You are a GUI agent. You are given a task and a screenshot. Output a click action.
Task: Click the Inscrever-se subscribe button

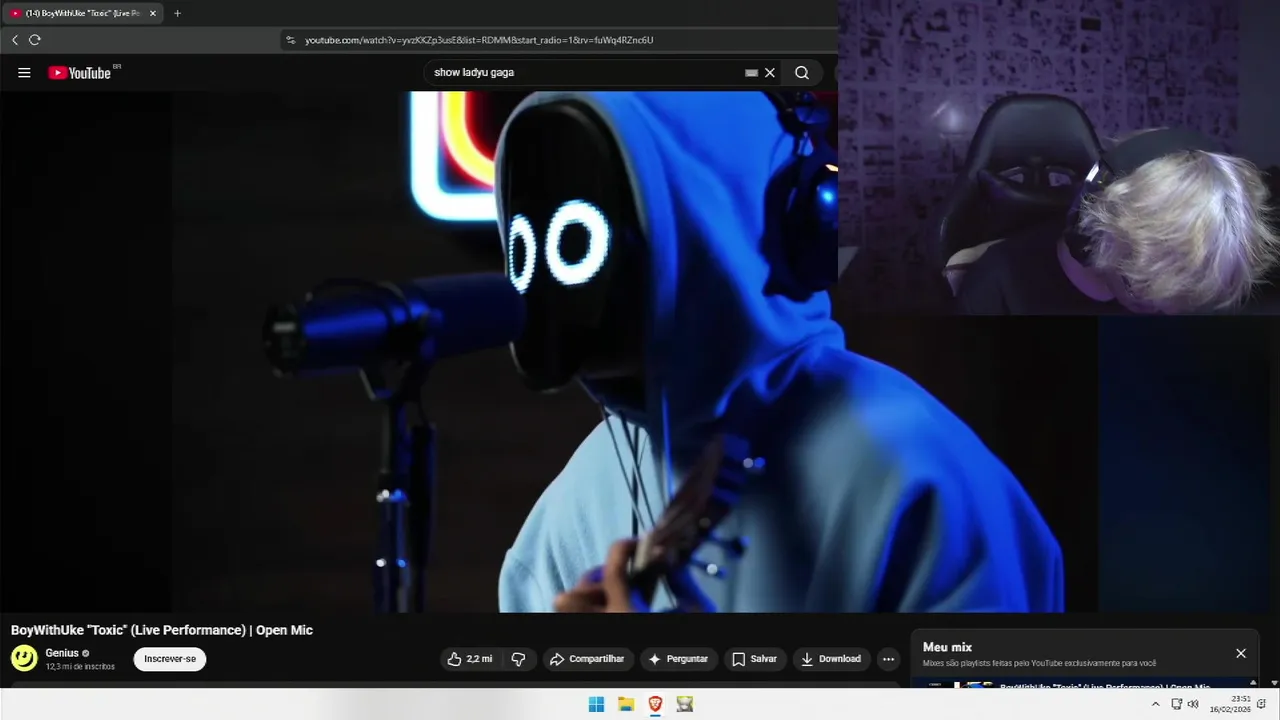pyautogui.click(x=170, y=659)
